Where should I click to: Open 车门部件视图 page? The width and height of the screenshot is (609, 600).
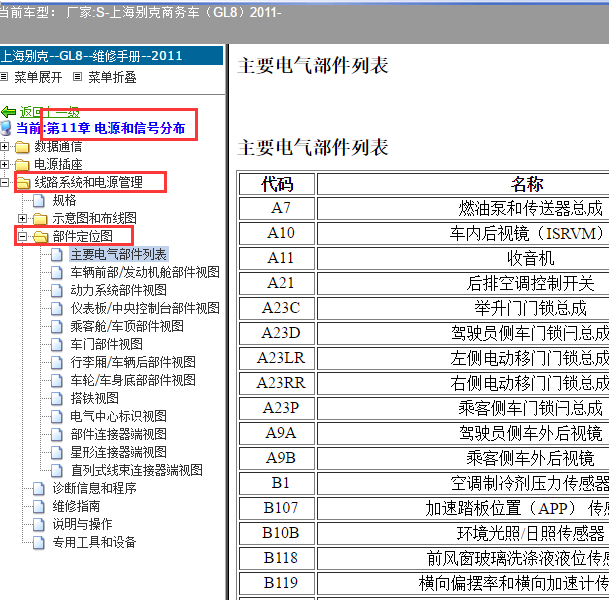(x=106, y=344)
